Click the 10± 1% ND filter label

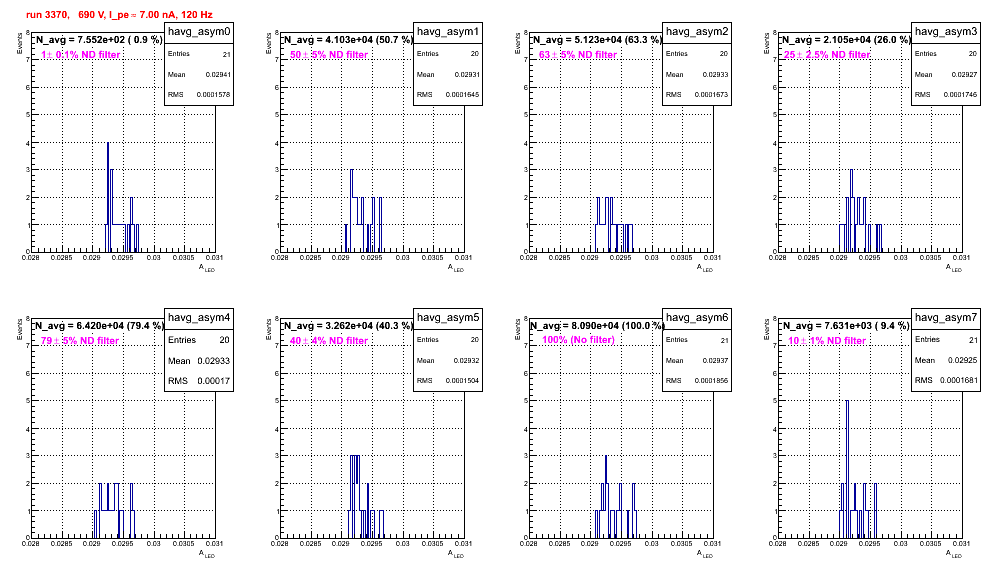(x=827, y=341)
